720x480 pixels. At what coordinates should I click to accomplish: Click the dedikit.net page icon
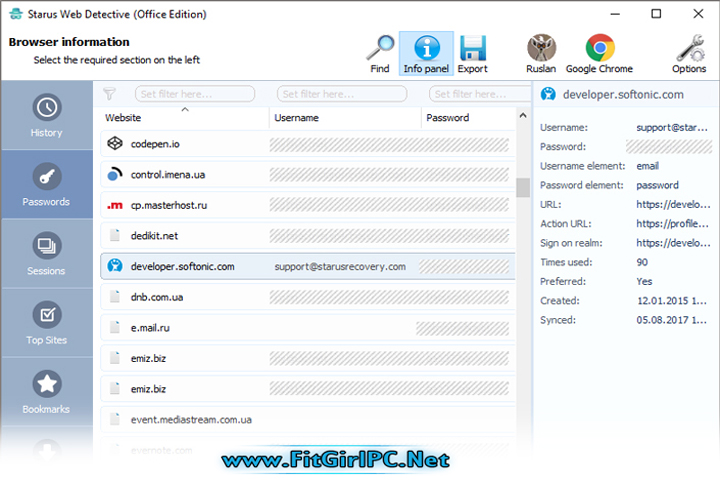[115, 235]
